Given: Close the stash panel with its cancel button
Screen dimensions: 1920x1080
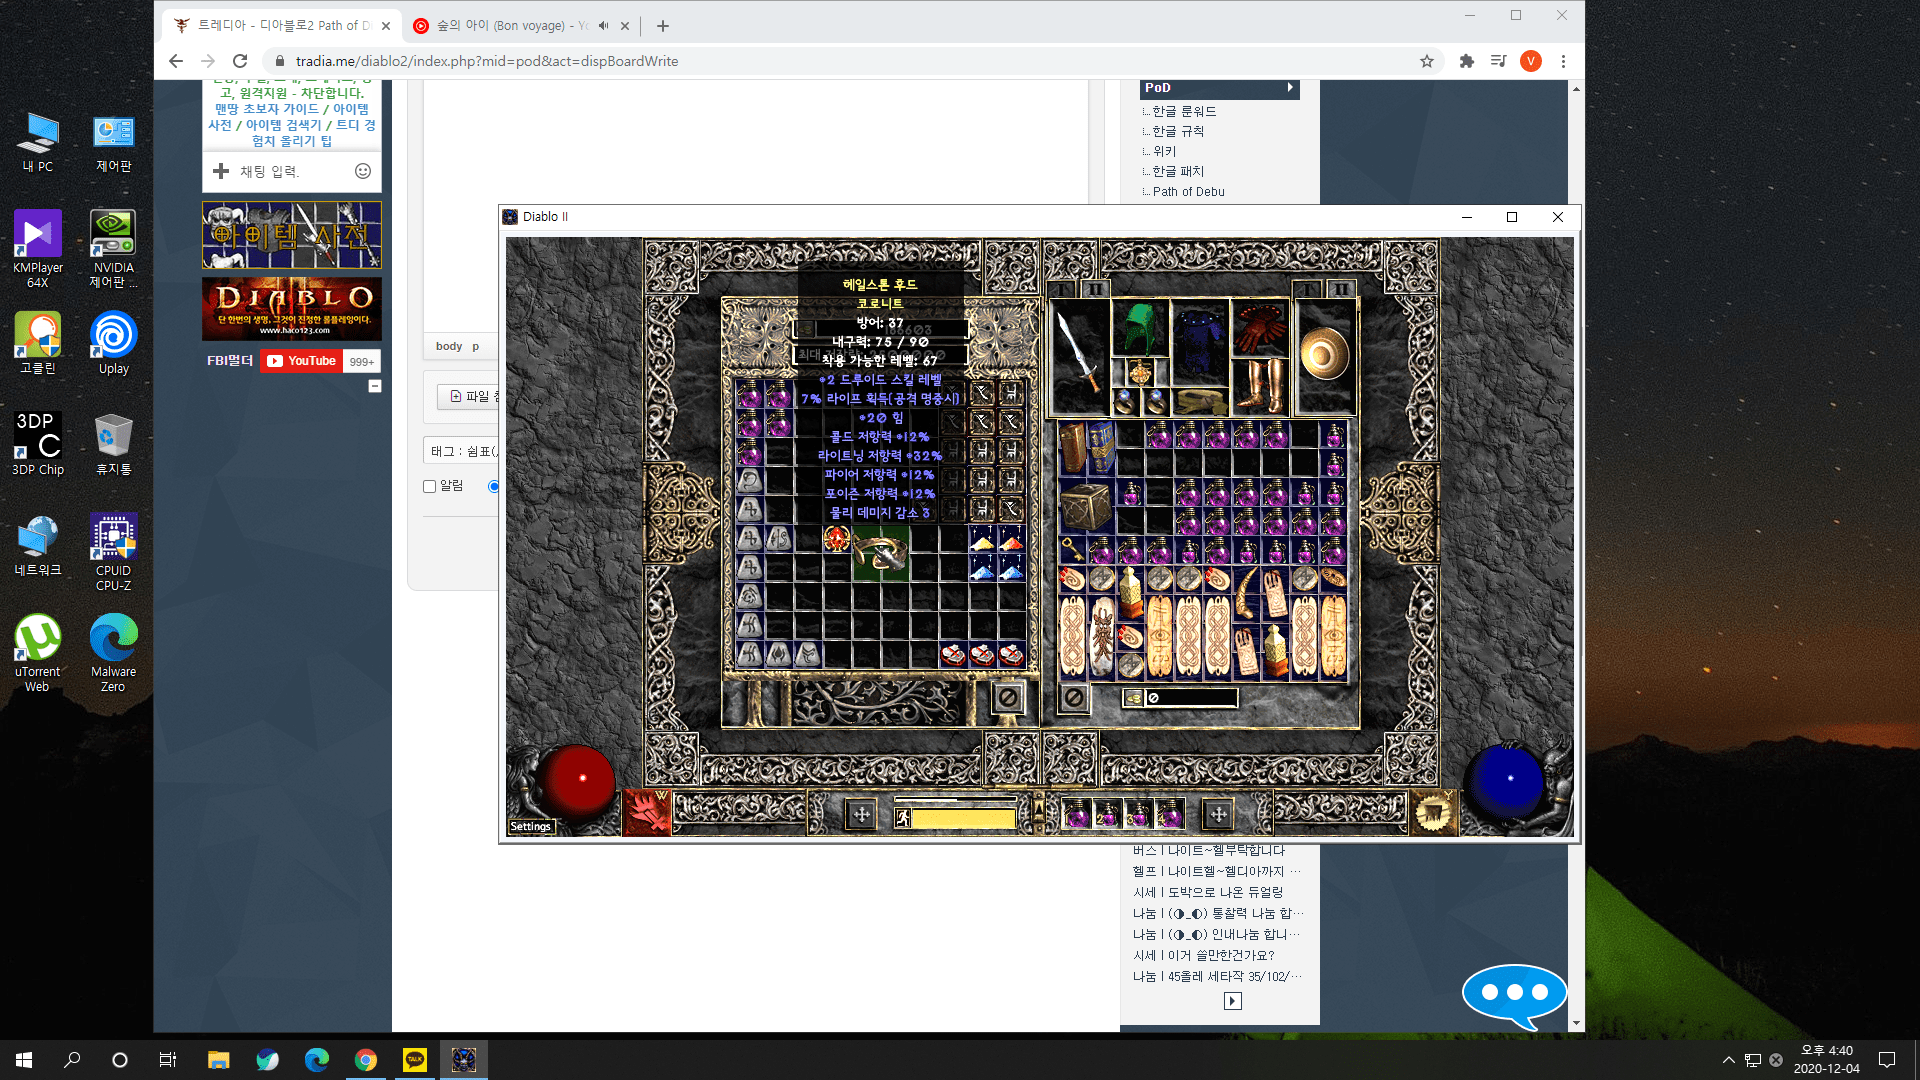Looking at the screenshot, I should click(1008, 698).
